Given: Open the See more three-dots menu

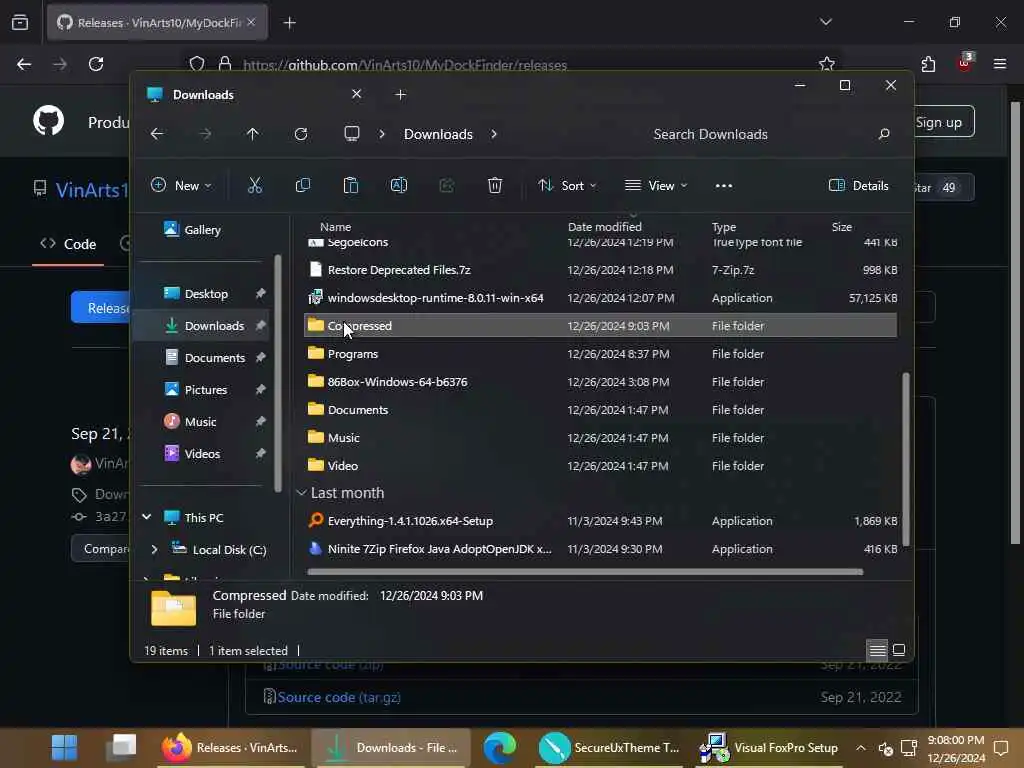Looking at the screenshot, I should coord(724,186).
